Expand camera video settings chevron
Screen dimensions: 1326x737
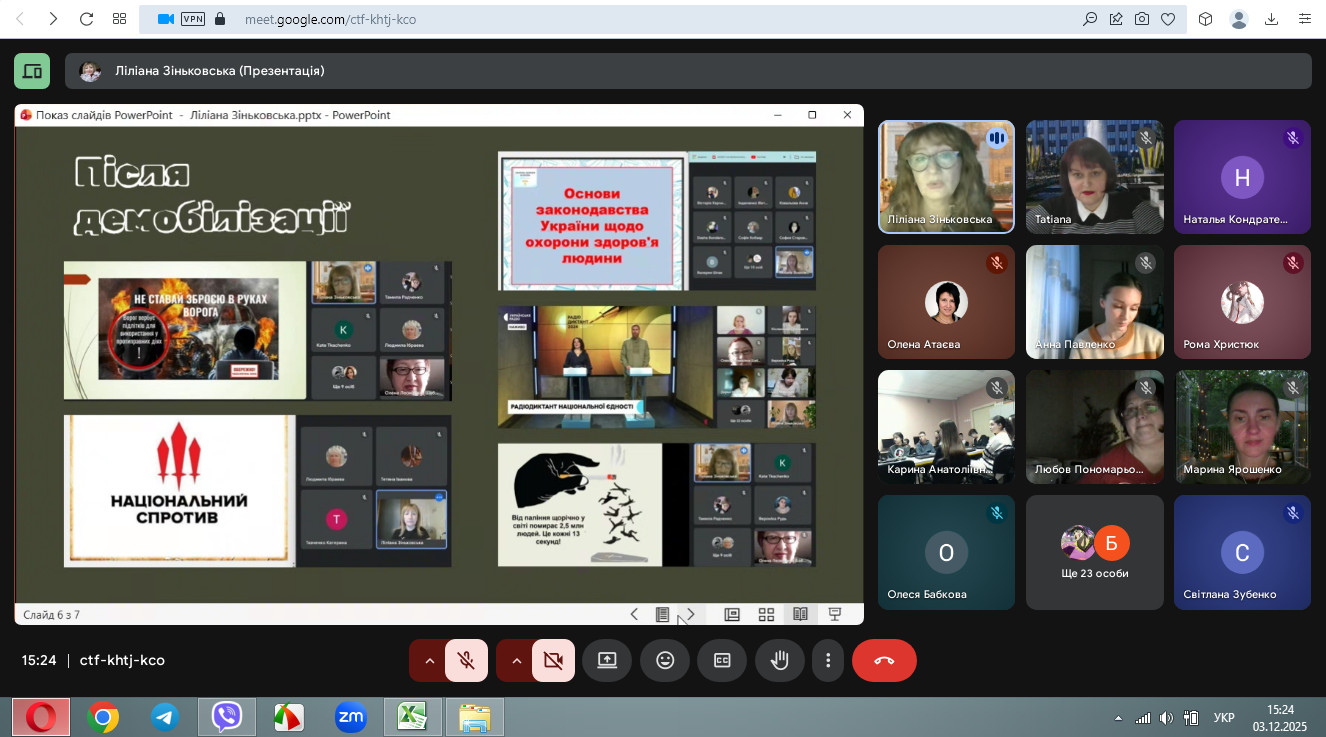point(516,660)
